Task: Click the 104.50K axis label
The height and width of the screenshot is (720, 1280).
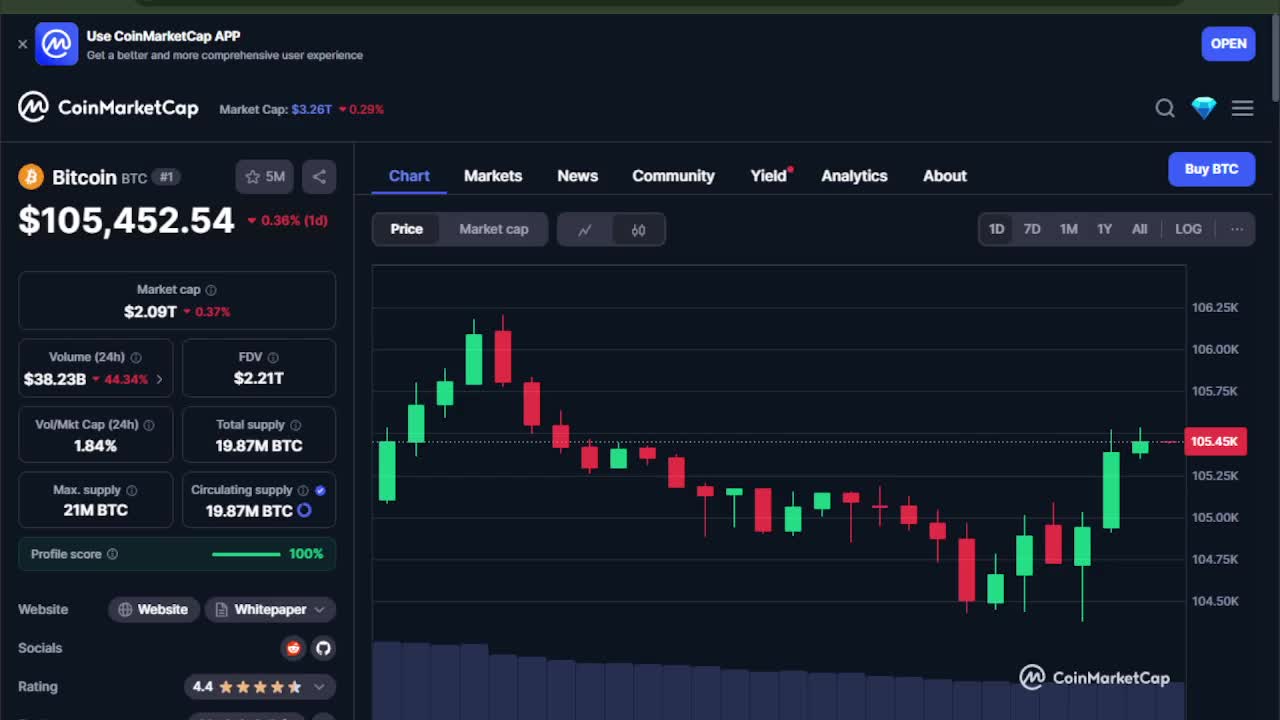Action: tap(1215, 601)
